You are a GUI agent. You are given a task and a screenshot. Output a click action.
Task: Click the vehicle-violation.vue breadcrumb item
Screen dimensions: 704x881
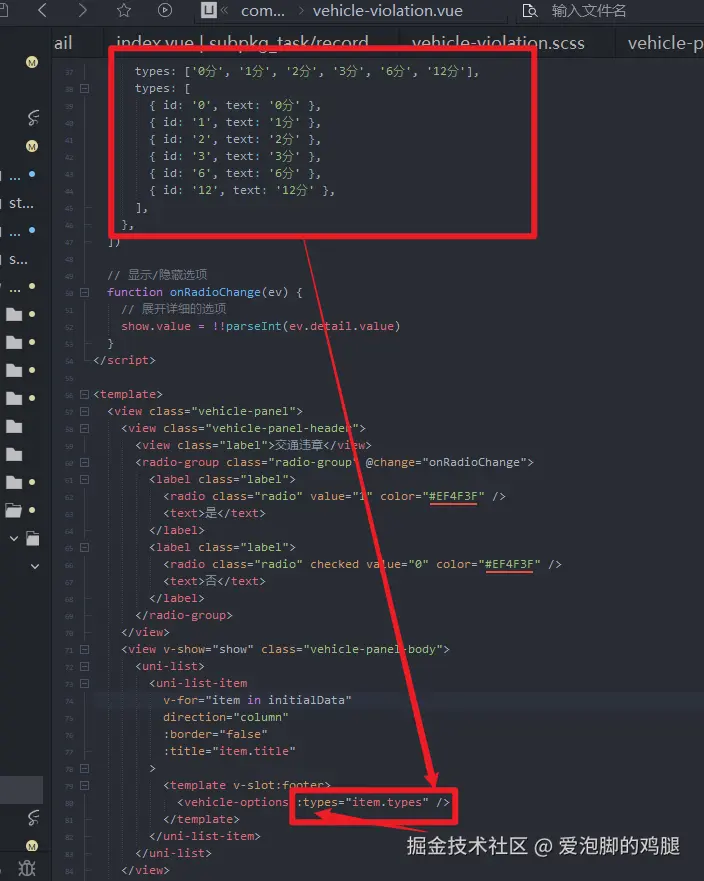pos(388,11)
